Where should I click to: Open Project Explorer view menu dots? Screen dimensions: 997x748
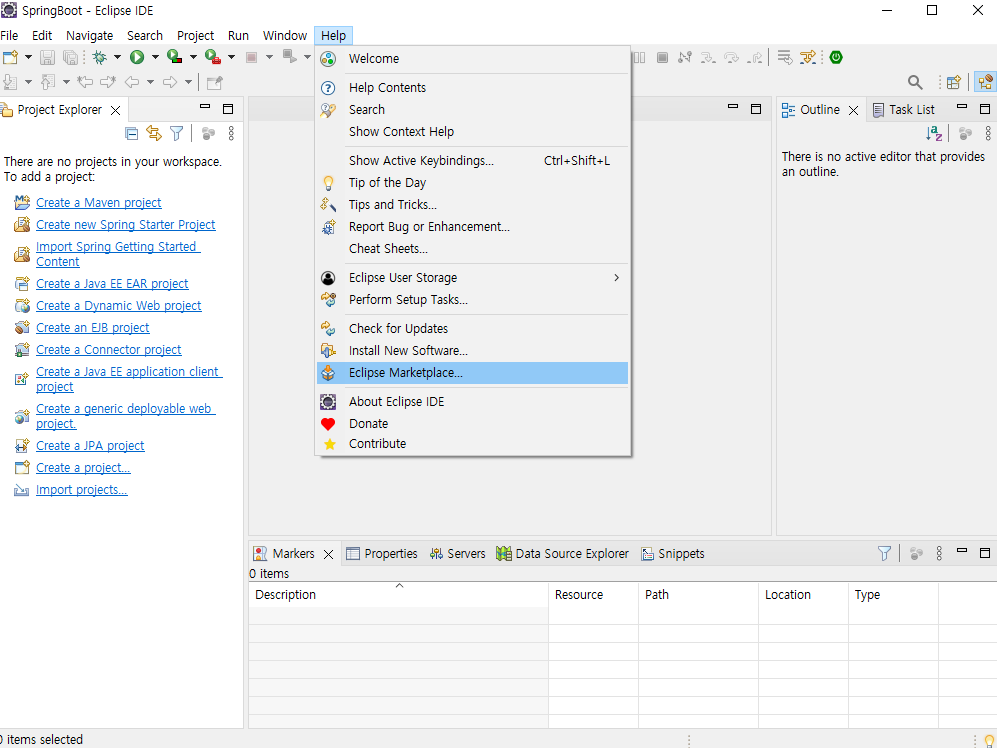[231, 134]
